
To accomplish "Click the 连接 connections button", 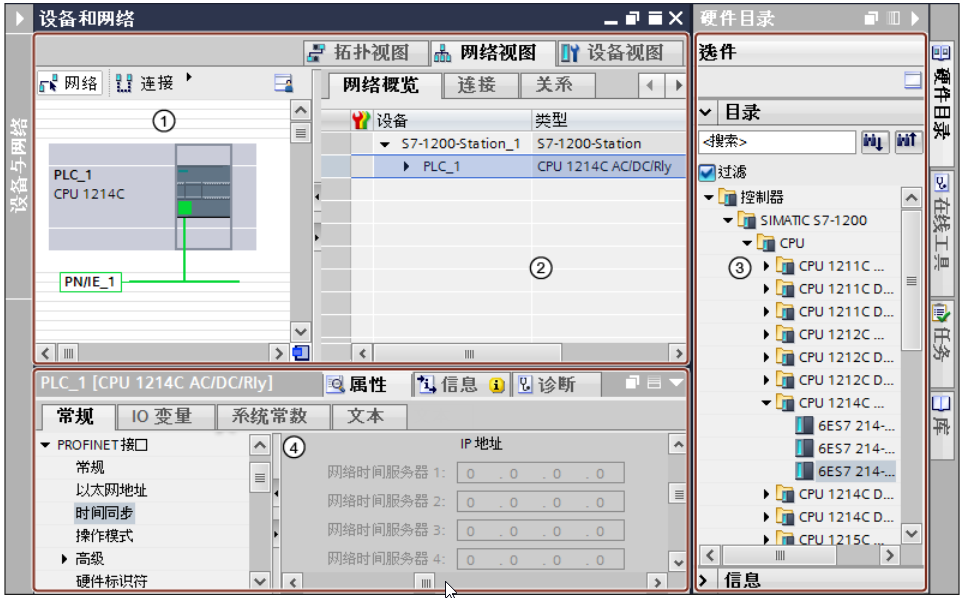I will point(146,83).
